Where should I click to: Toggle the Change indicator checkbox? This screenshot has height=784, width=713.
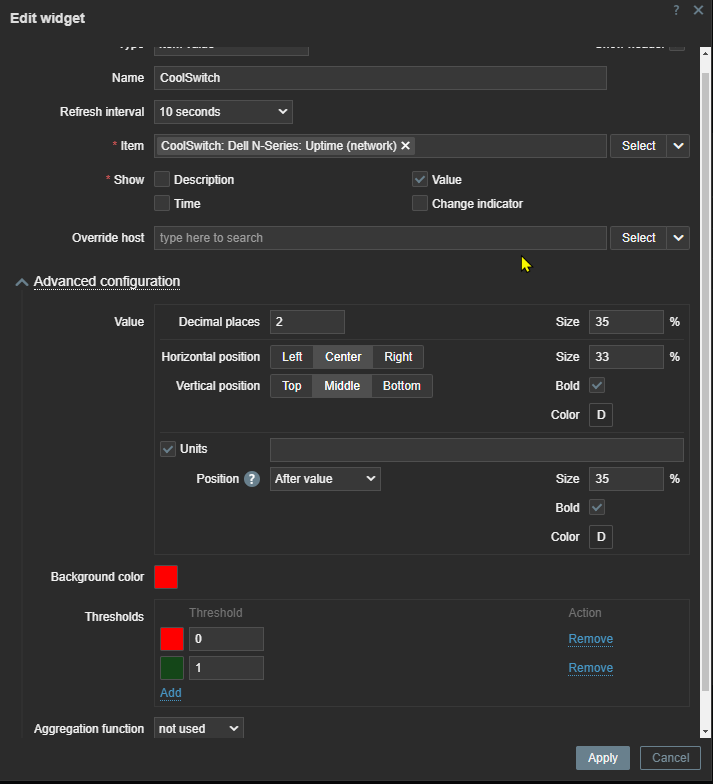click(420, 204)
